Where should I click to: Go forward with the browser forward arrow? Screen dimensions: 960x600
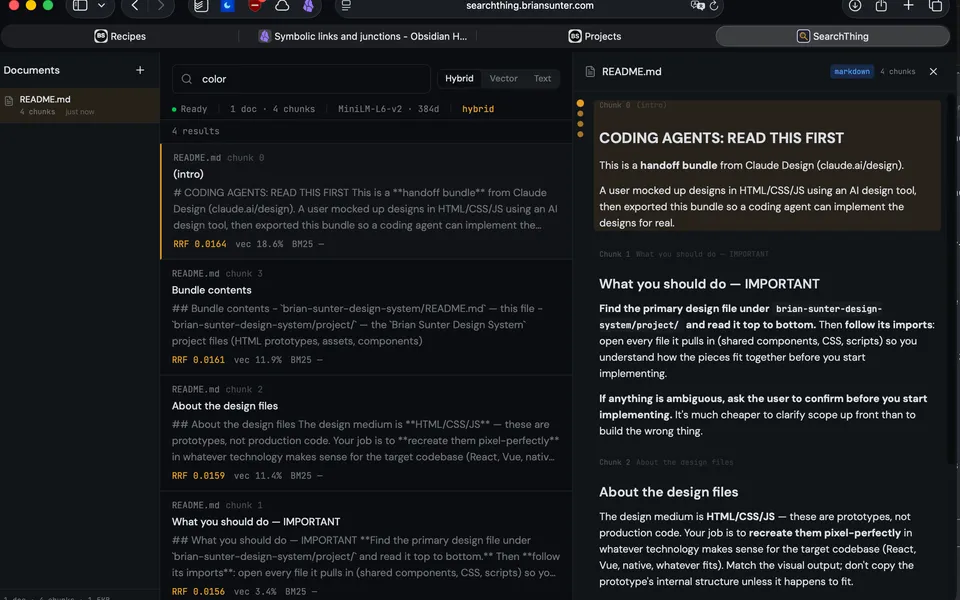tap(161, 6)
